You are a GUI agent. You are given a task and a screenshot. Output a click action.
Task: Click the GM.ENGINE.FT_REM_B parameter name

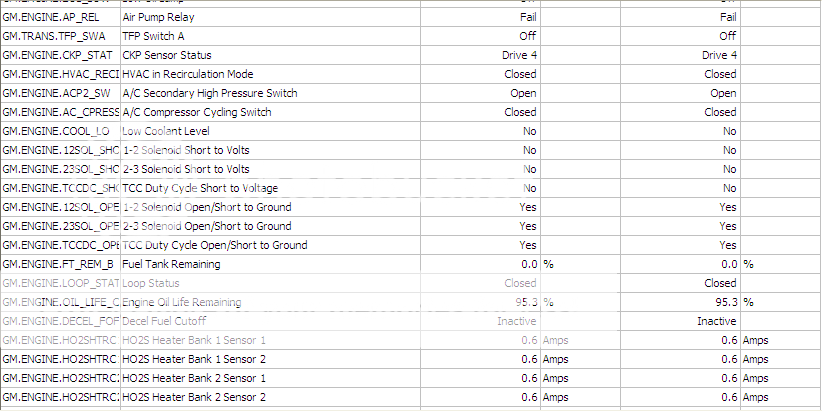click(58, 264)
